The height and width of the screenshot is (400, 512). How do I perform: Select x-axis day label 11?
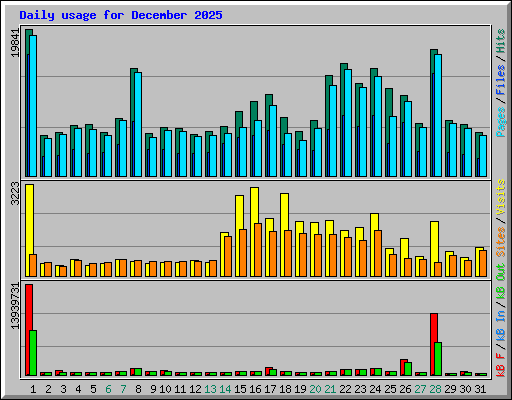pyautogui.click(x=180, y=389)
